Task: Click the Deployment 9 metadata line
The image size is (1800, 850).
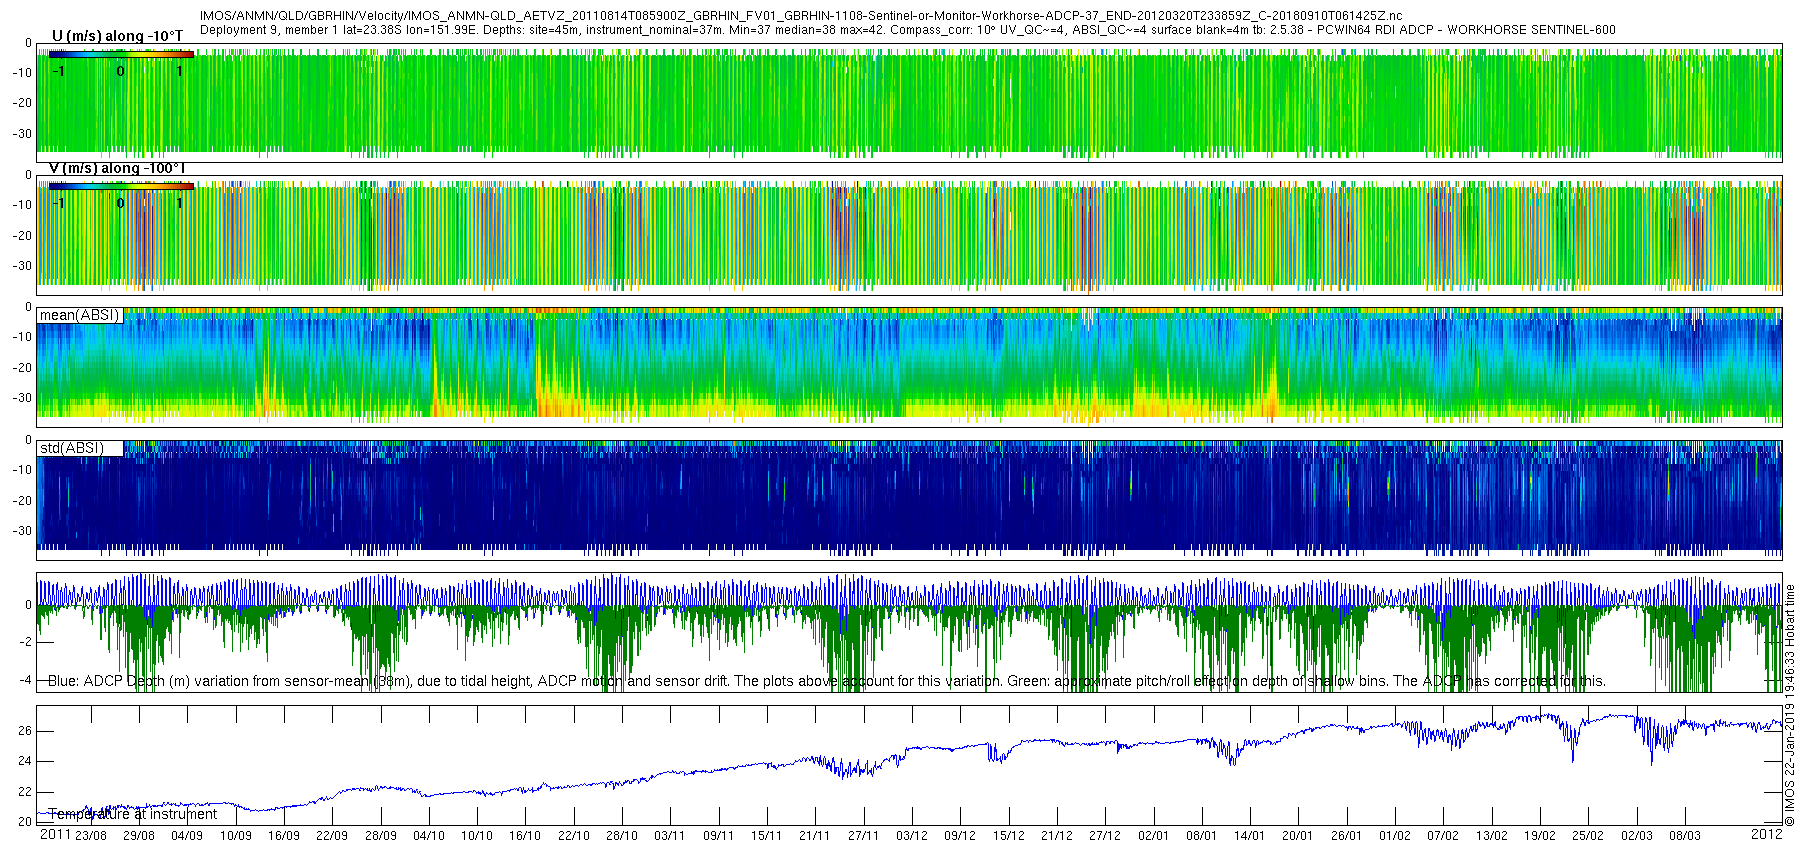Action: click(x=907, y=30)
